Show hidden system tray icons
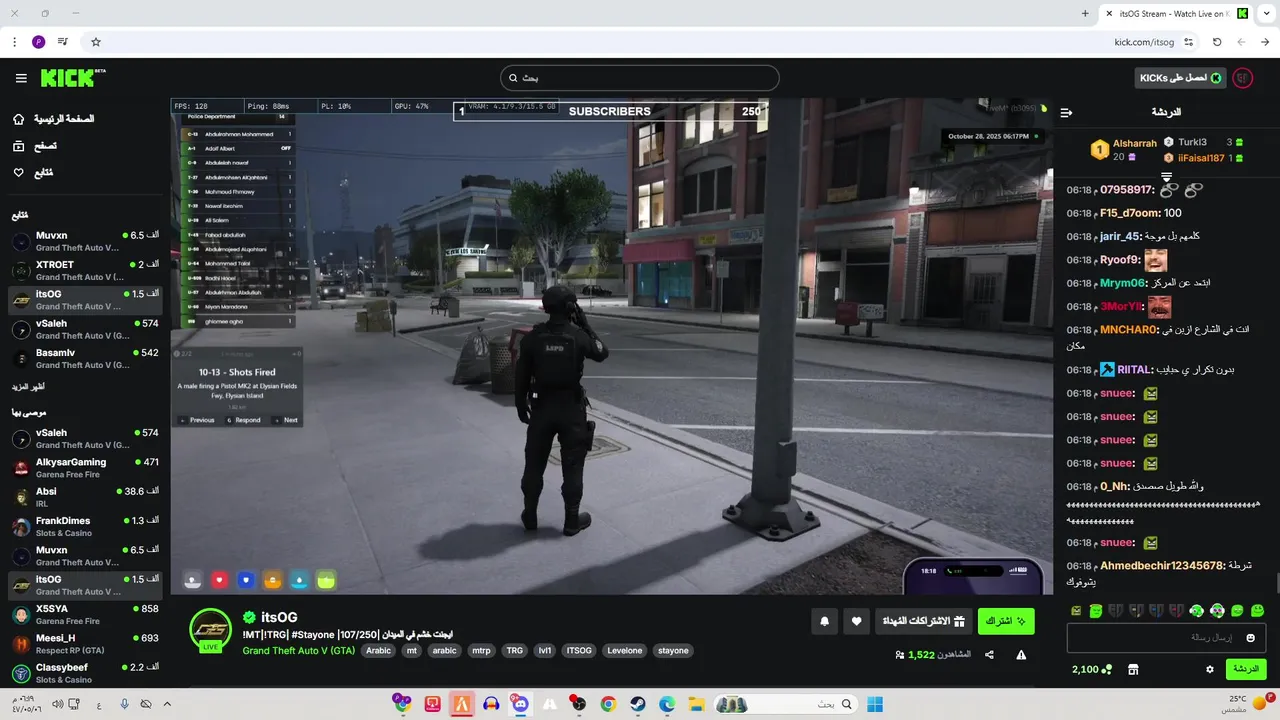Screen dimensions: 1280x720 (167, 705)
